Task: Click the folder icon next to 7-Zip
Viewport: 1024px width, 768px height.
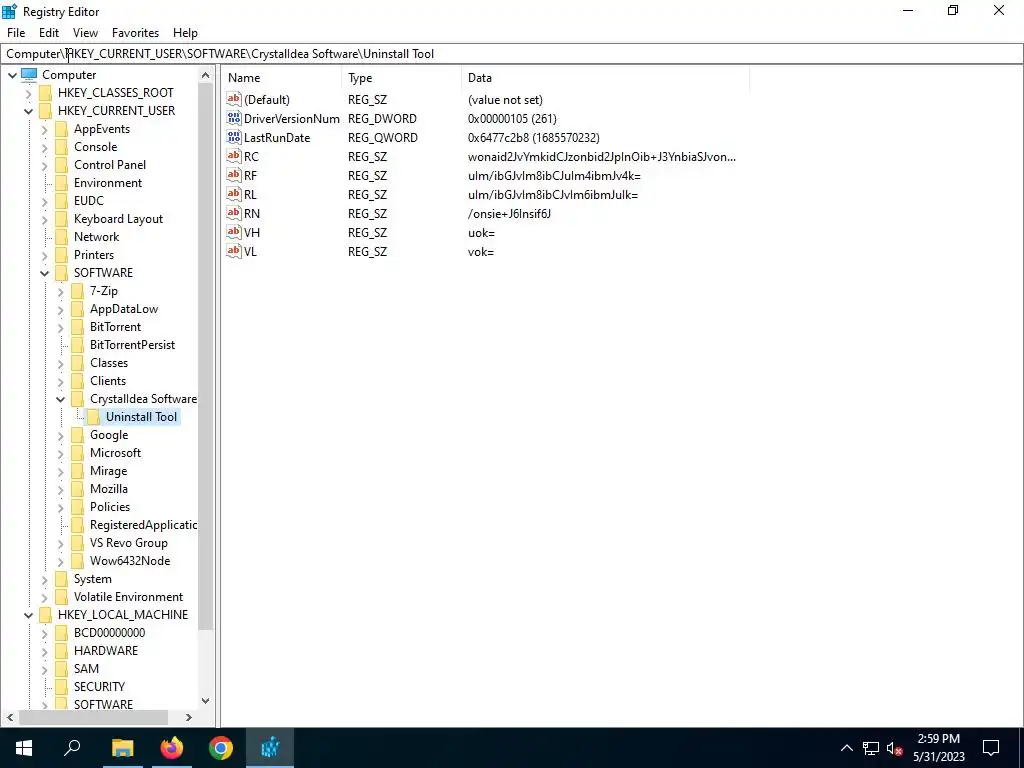Action: click(x=77, y=291)
